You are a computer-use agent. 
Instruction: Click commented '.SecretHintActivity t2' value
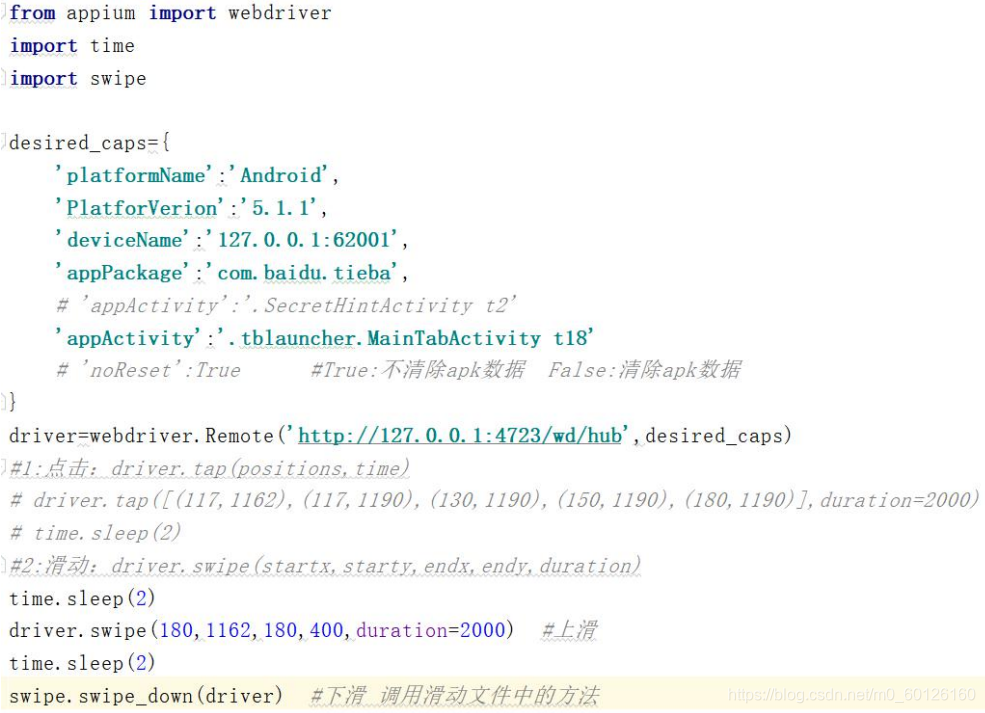(381, 305)
